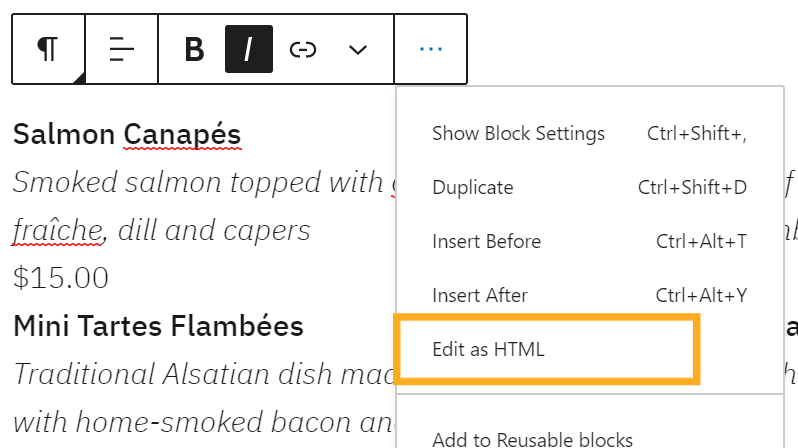Close the three-dots block options menu
Screen dimensions: 798x448
point(431,49)
